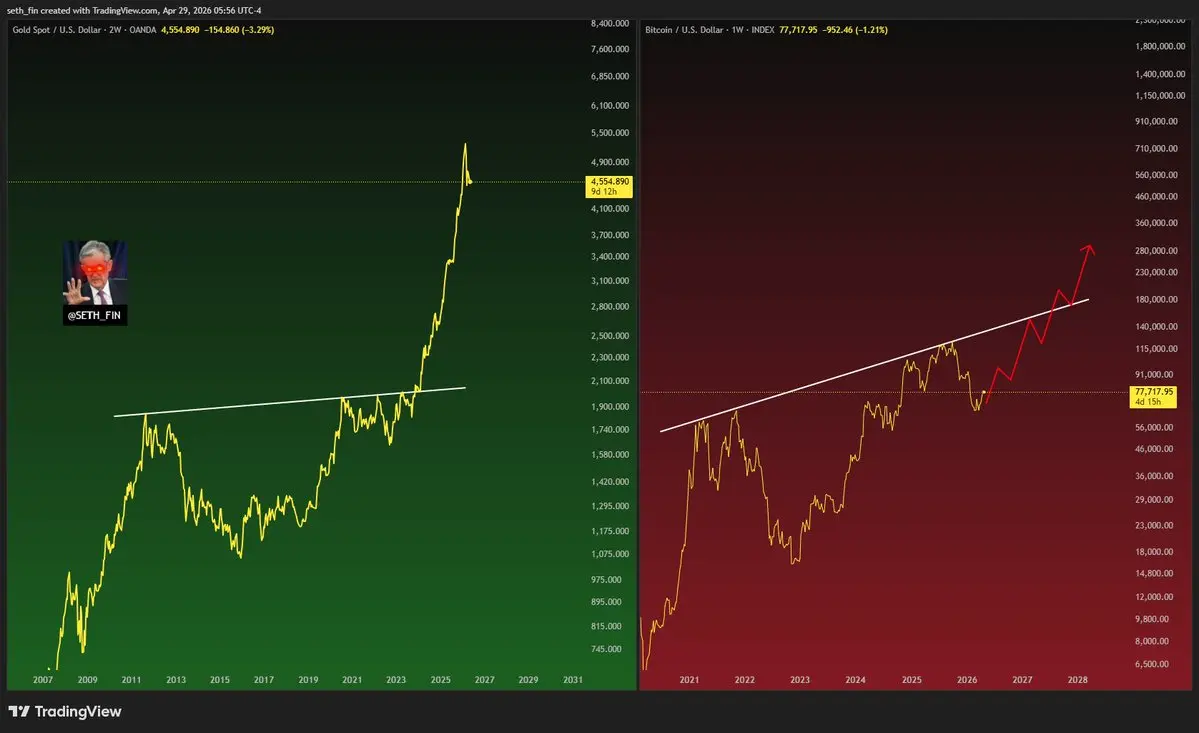Image resolution: width=1199 pixels, height=733 pixels.
Task: Click 4,100.000 on the gold price scale
Action: (x=609, y=209)
